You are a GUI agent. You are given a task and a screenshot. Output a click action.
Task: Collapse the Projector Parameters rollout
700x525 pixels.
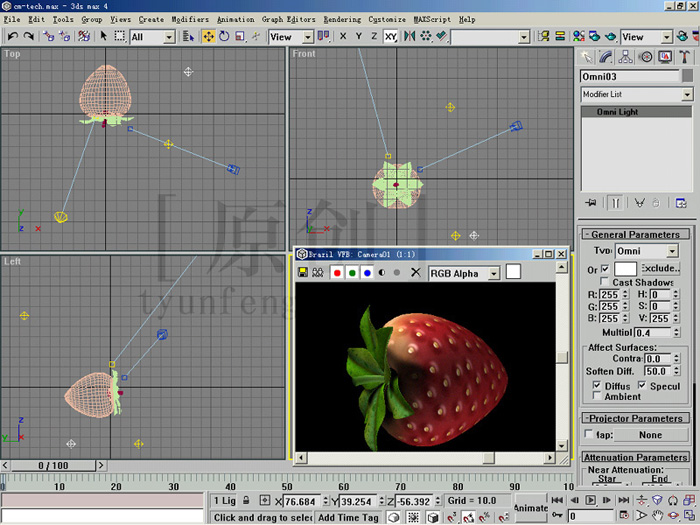[636, 418]
